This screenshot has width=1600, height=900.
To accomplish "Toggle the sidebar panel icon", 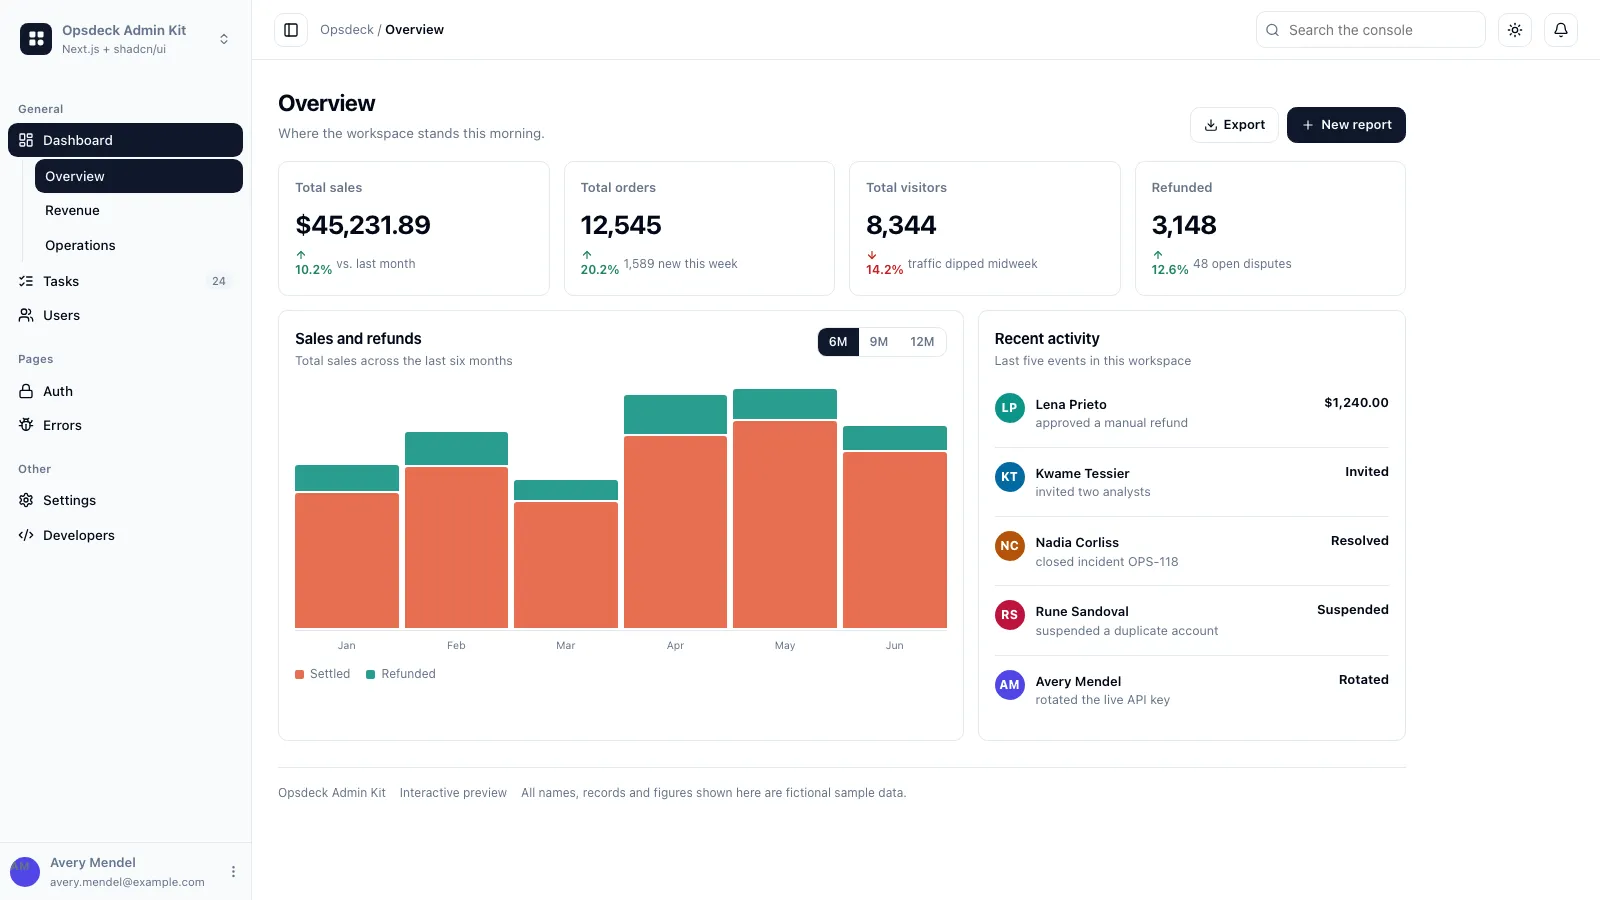I will pos(291,30).
